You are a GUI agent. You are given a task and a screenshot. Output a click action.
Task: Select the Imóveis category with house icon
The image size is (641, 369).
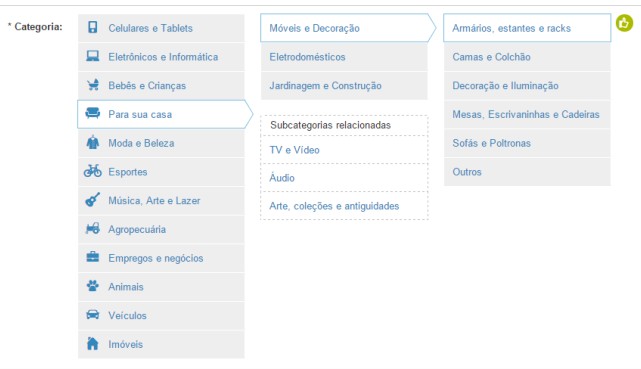click(161, 344)
